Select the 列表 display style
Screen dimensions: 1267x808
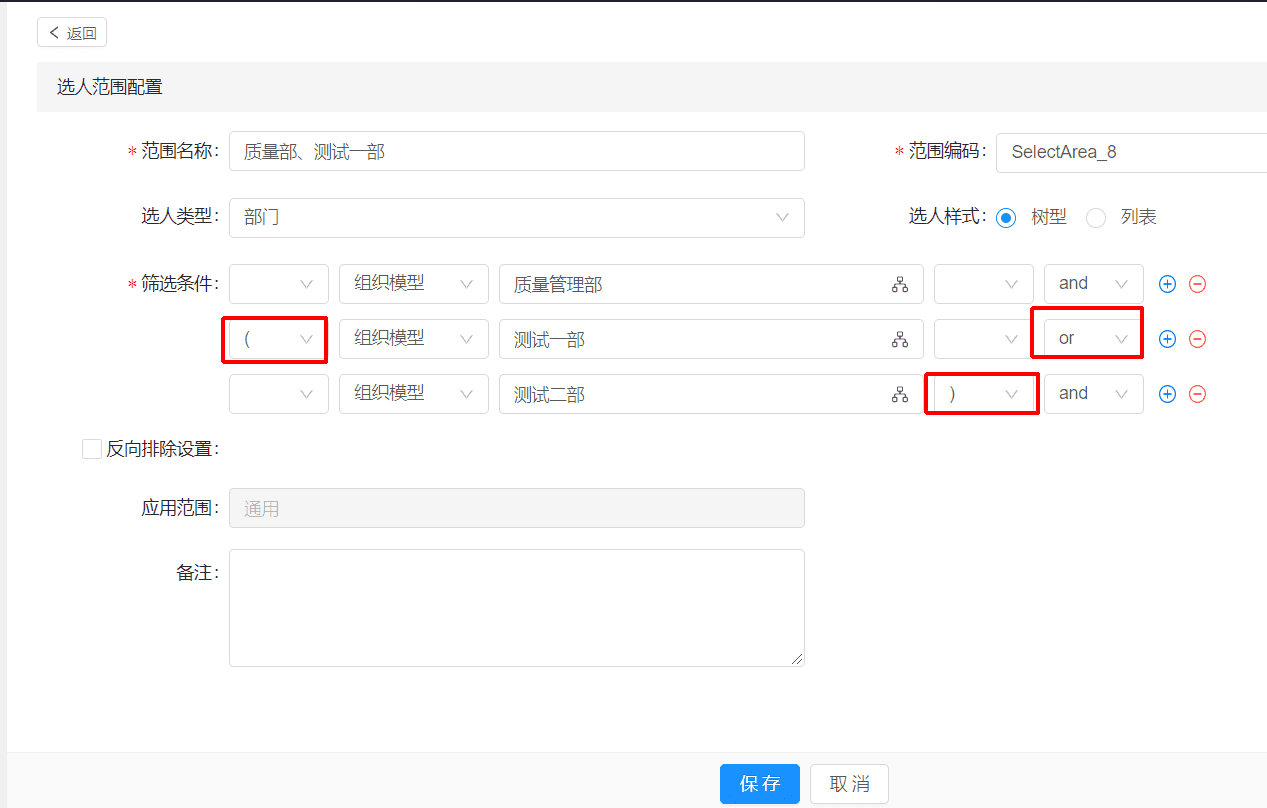pyautogui.click(x=1096, y=217)
